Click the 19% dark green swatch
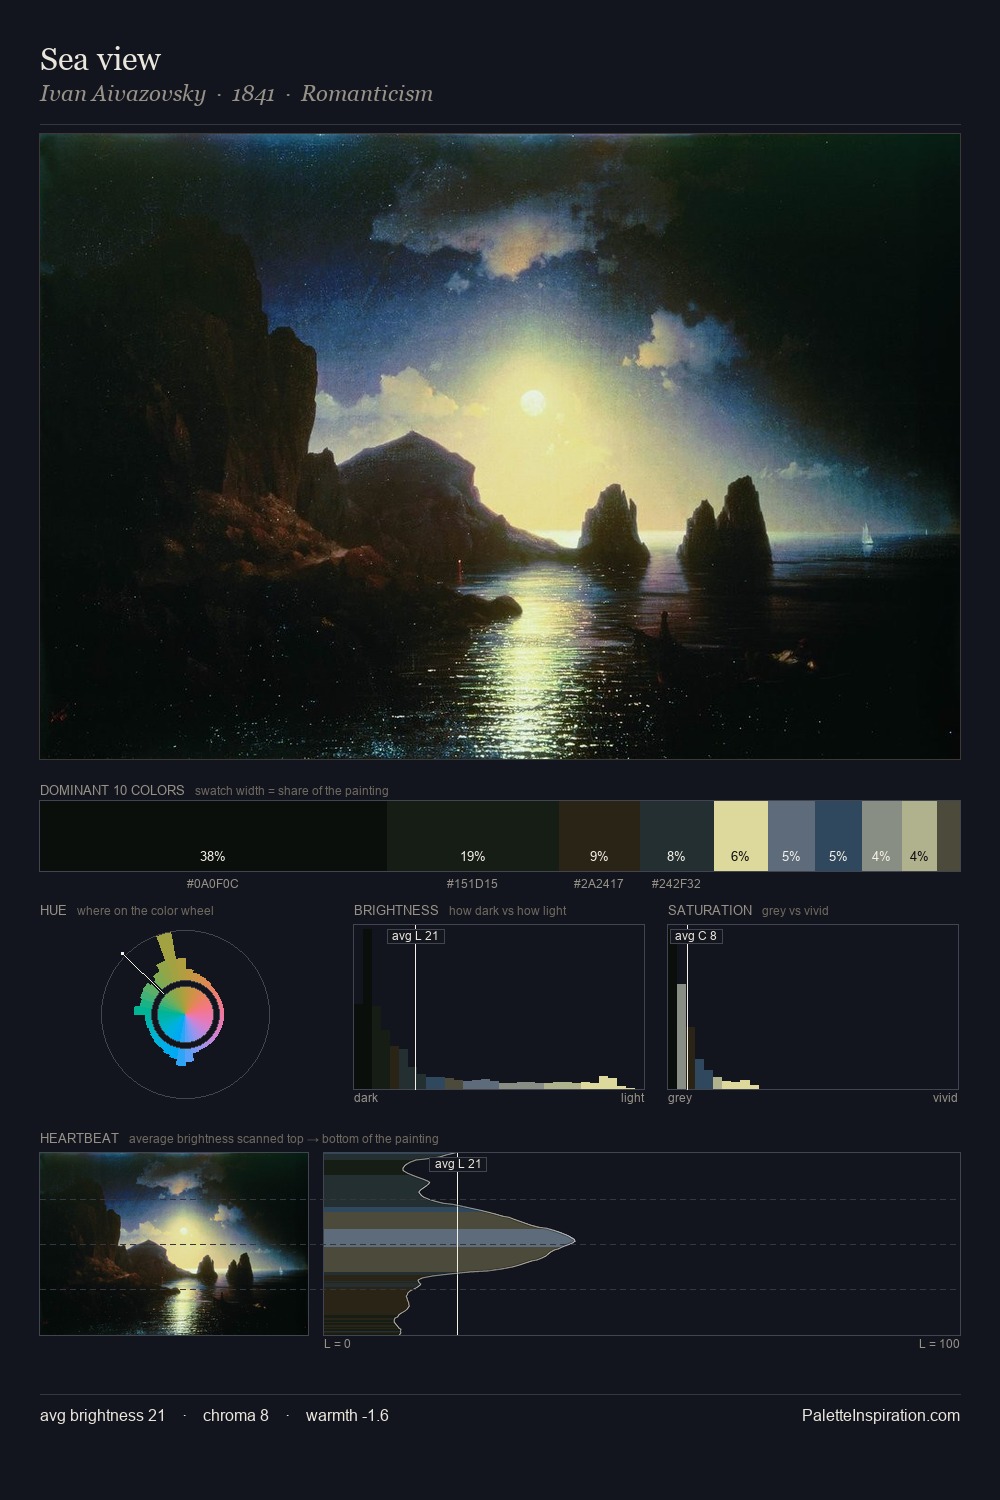 473,835
